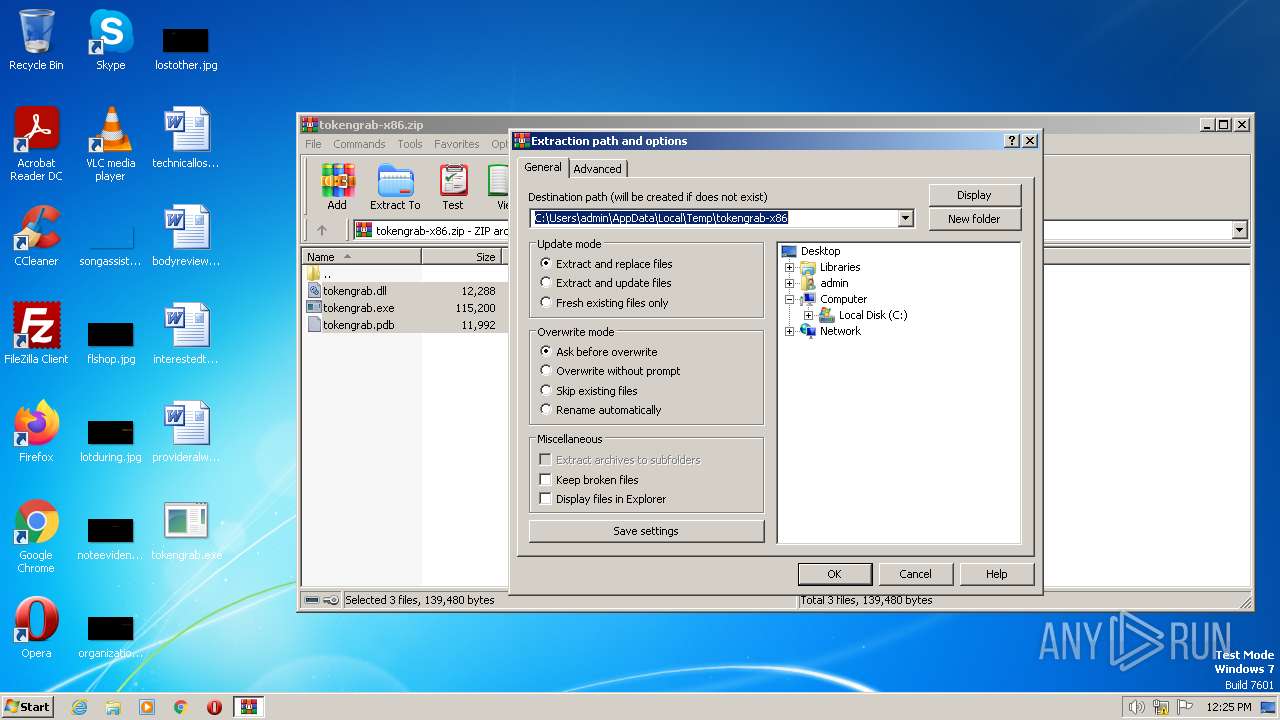Open WinRAR address bar dropdown arrow
Image resolution: width=1280 pixels, height=720 pixels.
(1239, 230)
